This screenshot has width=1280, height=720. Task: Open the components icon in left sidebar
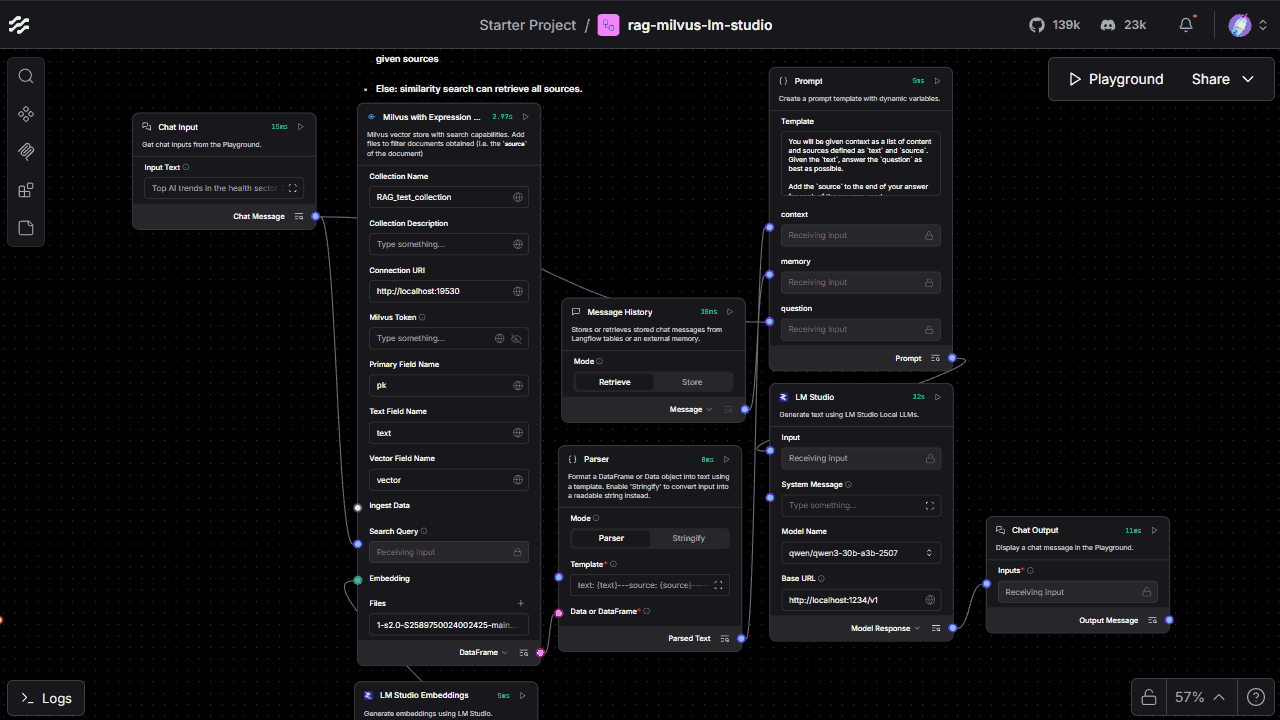26,114
